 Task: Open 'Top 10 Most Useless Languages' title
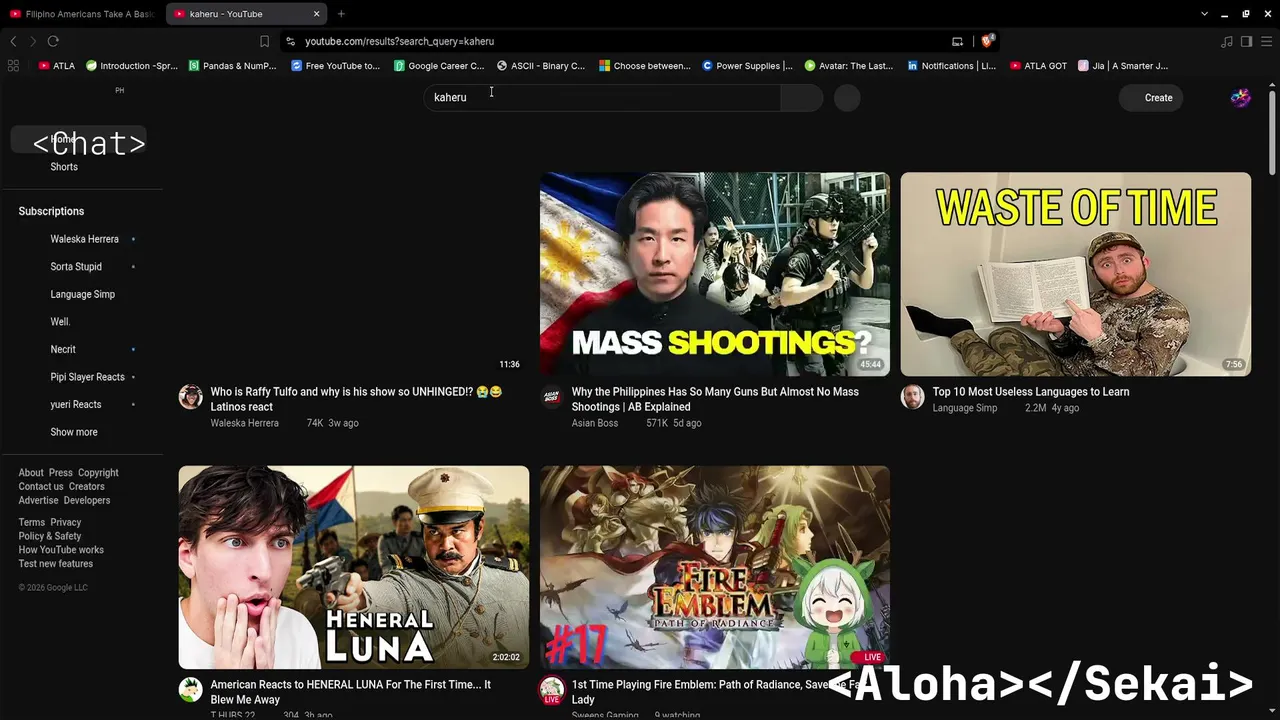[1031, 392]
